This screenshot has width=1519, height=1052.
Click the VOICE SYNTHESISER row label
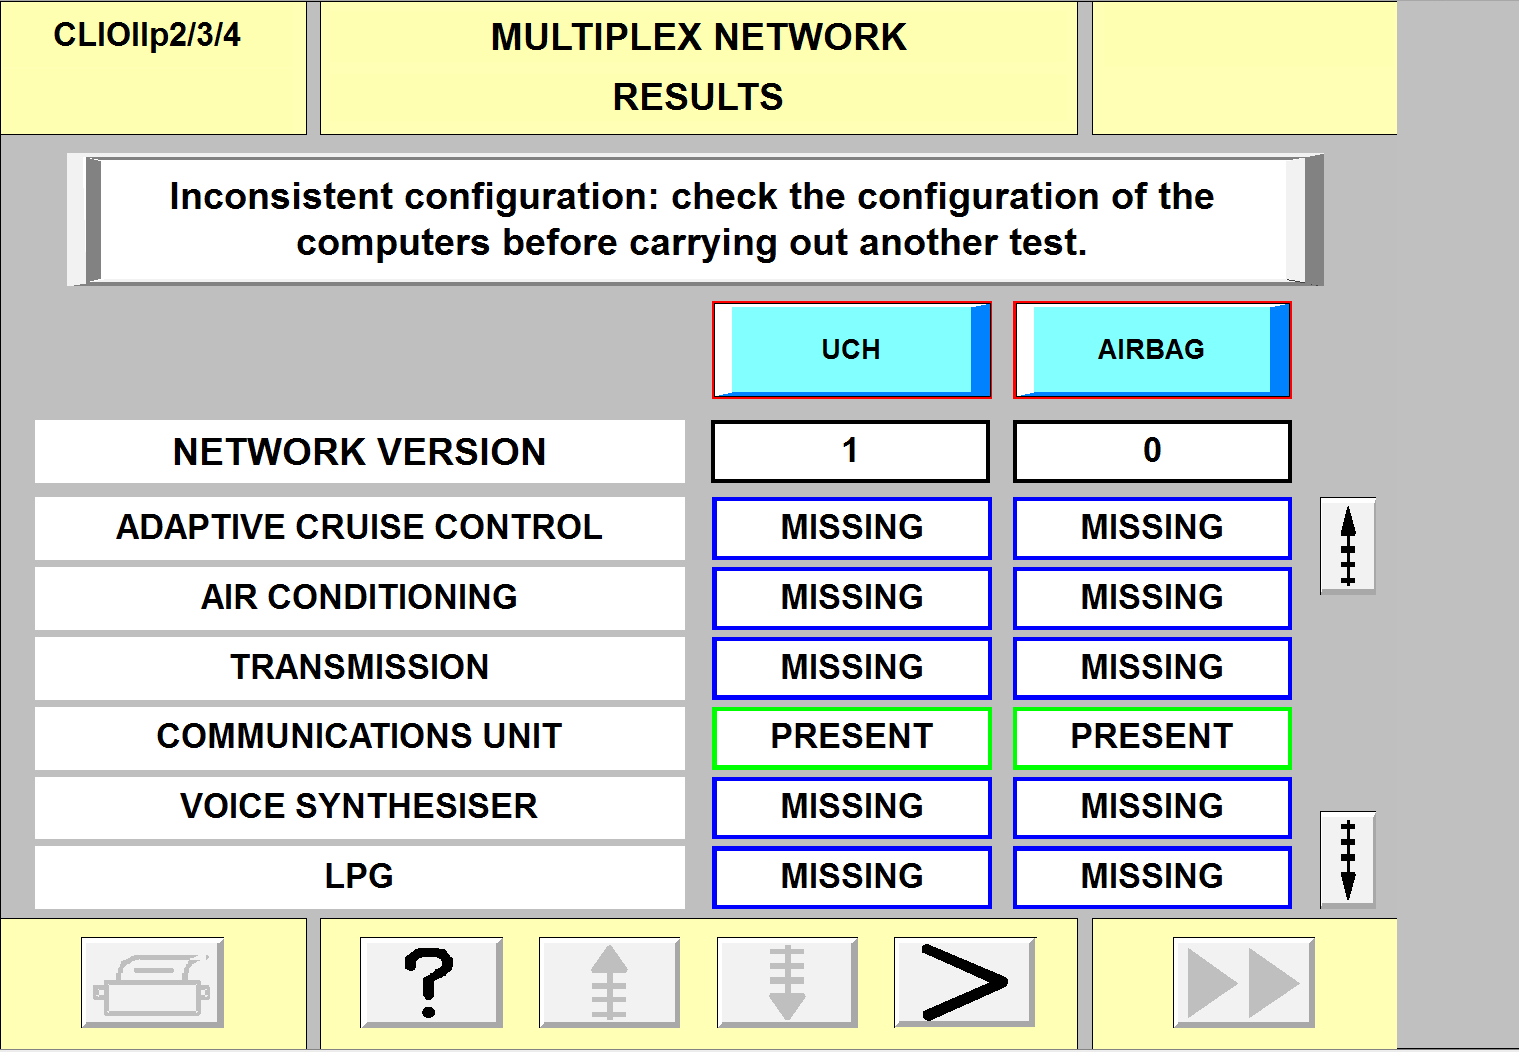click(359, 807)
